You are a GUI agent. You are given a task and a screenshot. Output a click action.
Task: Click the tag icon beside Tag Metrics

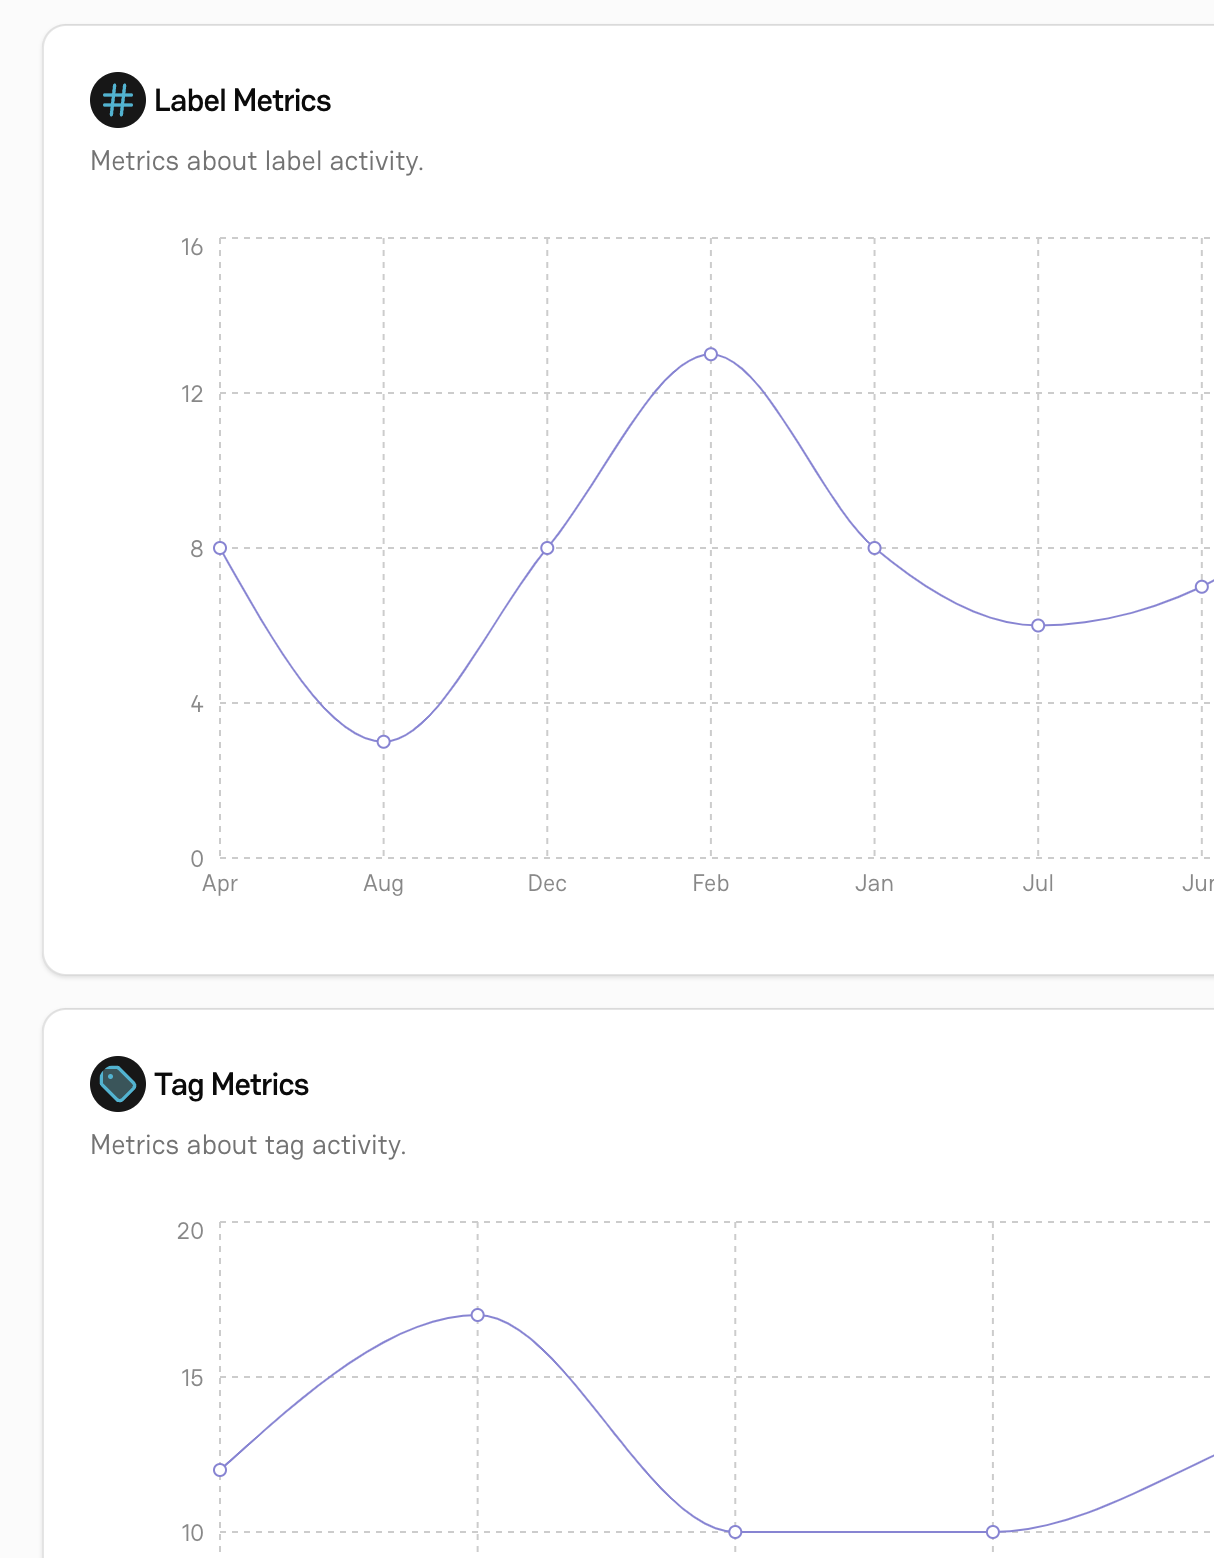coord(118,1084)
